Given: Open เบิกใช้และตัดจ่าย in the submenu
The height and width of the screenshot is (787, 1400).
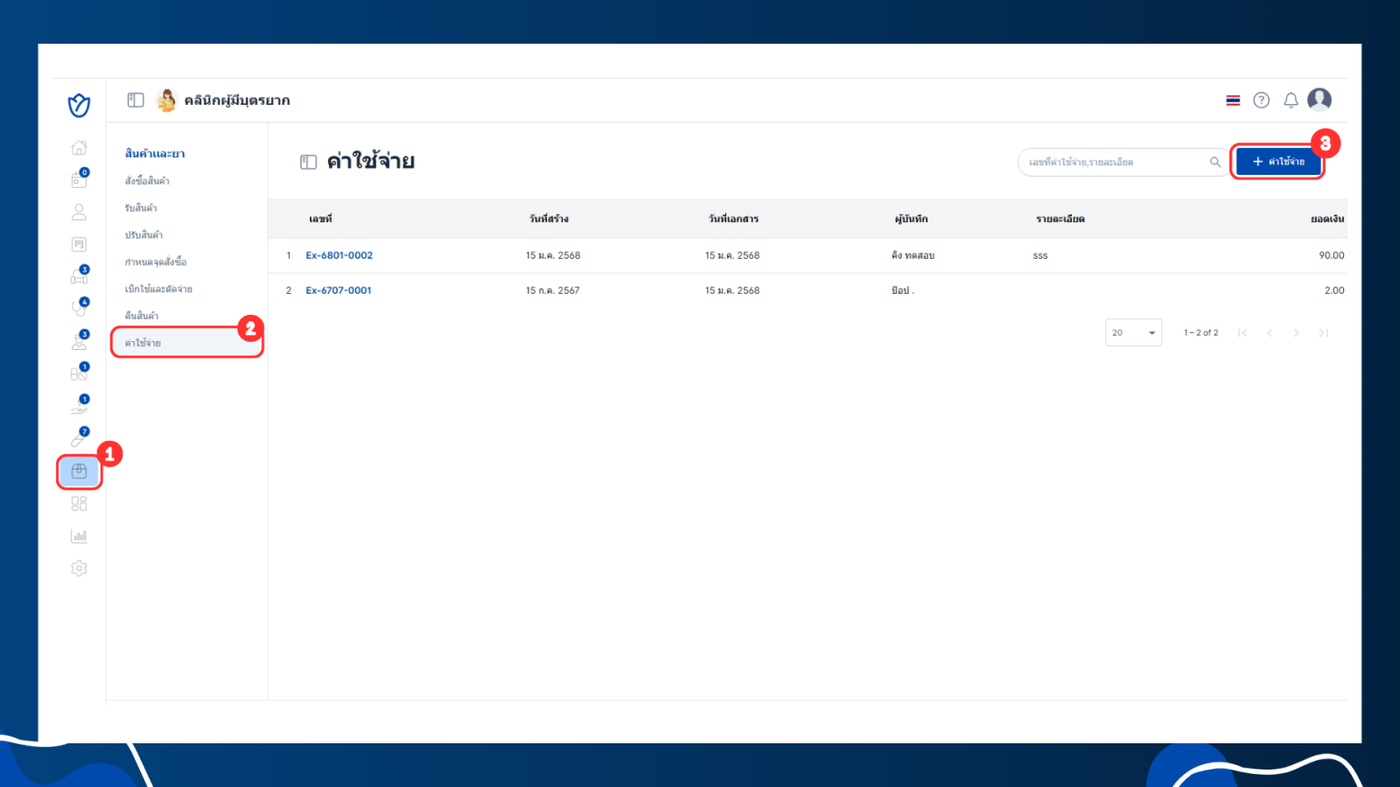Looking at the screenshot, I should click(x=159, y=289).
